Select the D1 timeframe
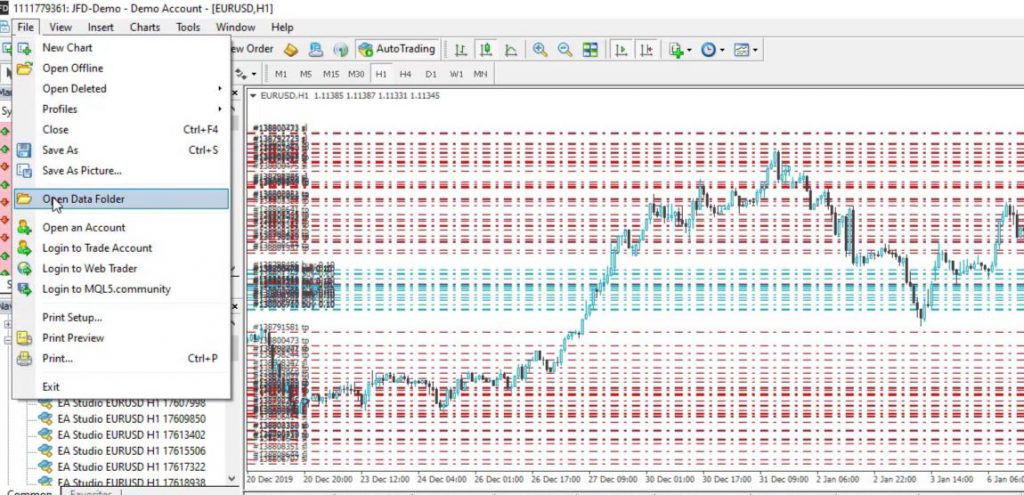This screenshot has width=1024, height=495. click(430, 74)
